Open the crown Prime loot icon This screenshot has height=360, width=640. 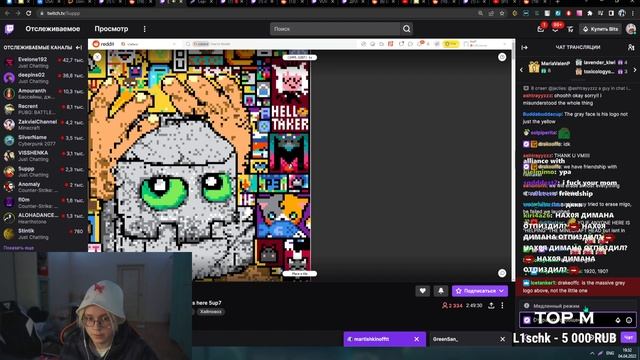(x=570, y=29)
